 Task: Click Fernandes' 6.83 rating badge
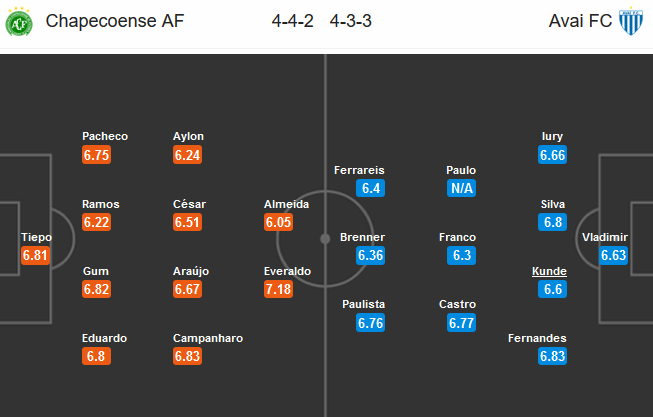[553, 357]
